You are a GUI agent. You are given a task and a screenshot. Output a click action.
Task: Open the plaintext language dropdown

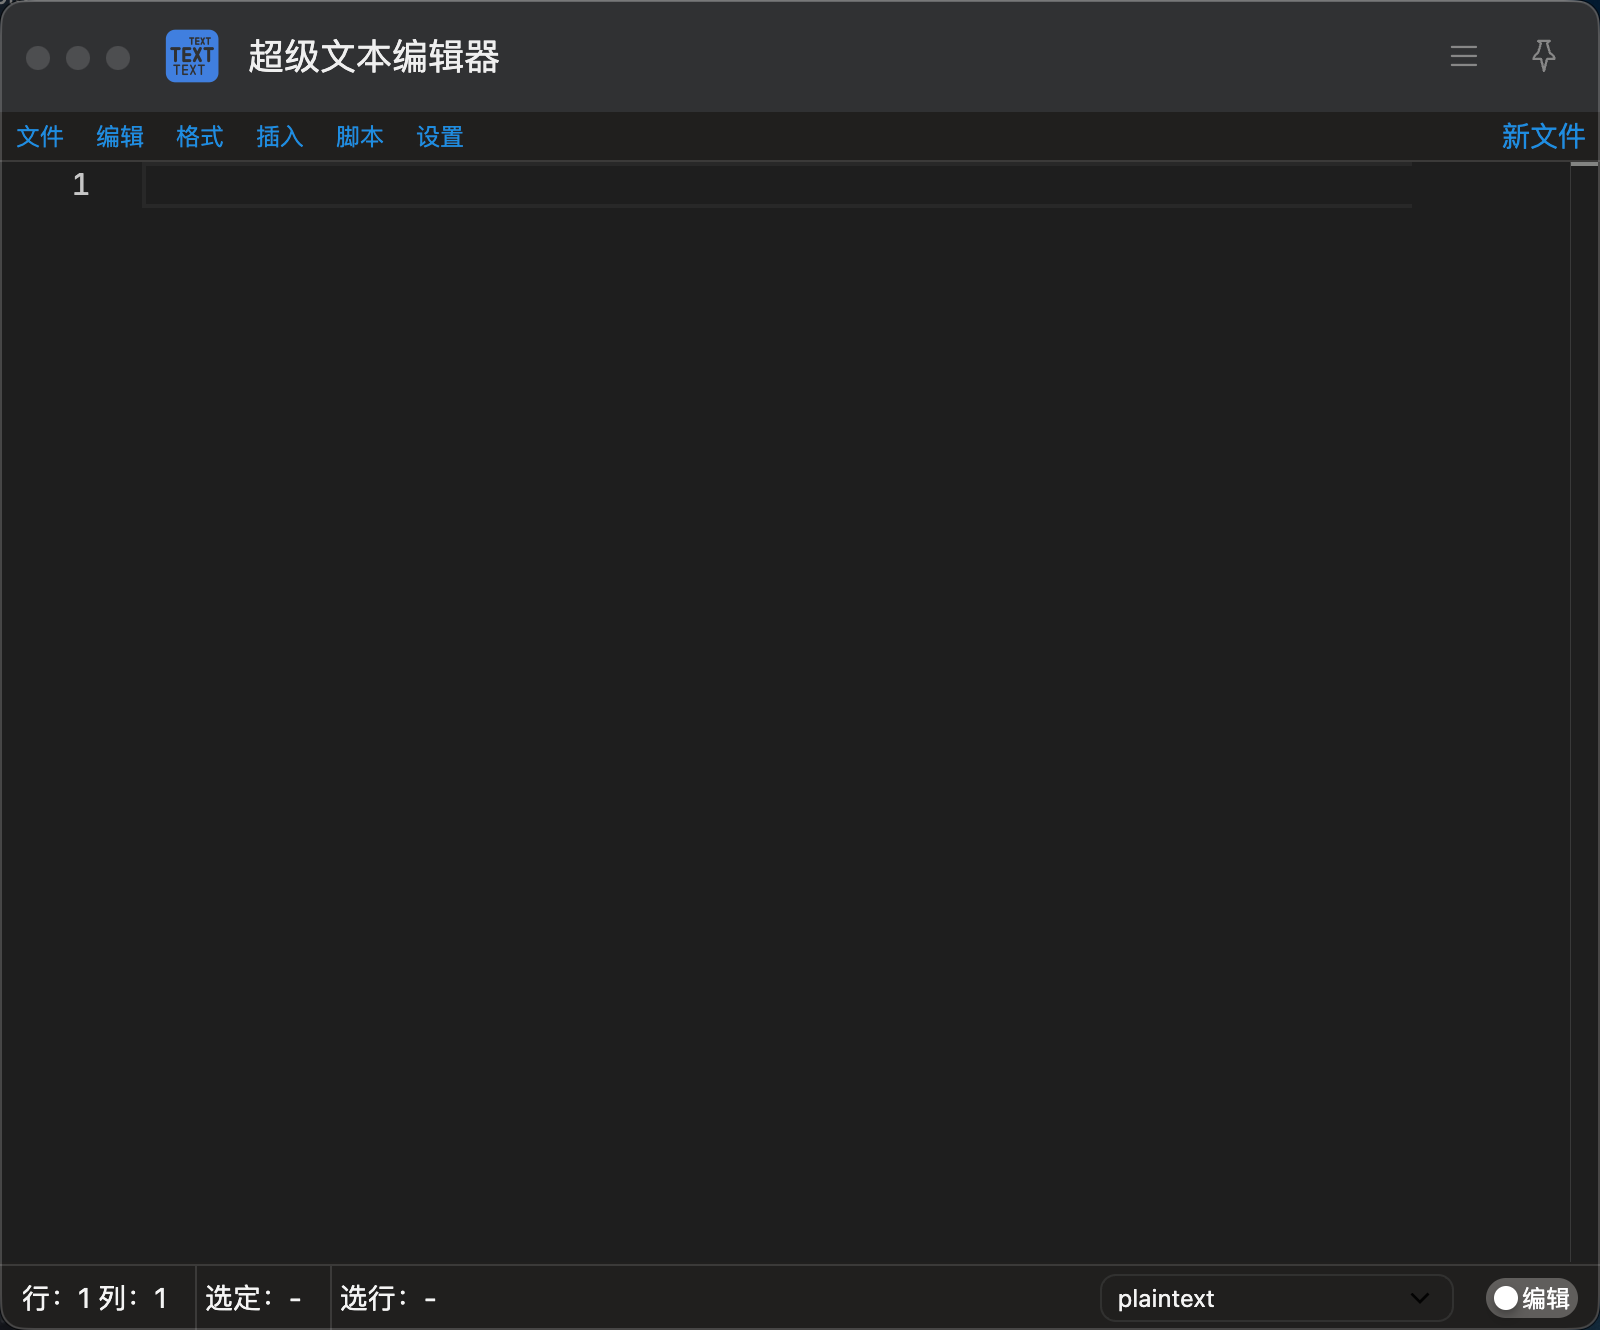coord(1276,1298)
